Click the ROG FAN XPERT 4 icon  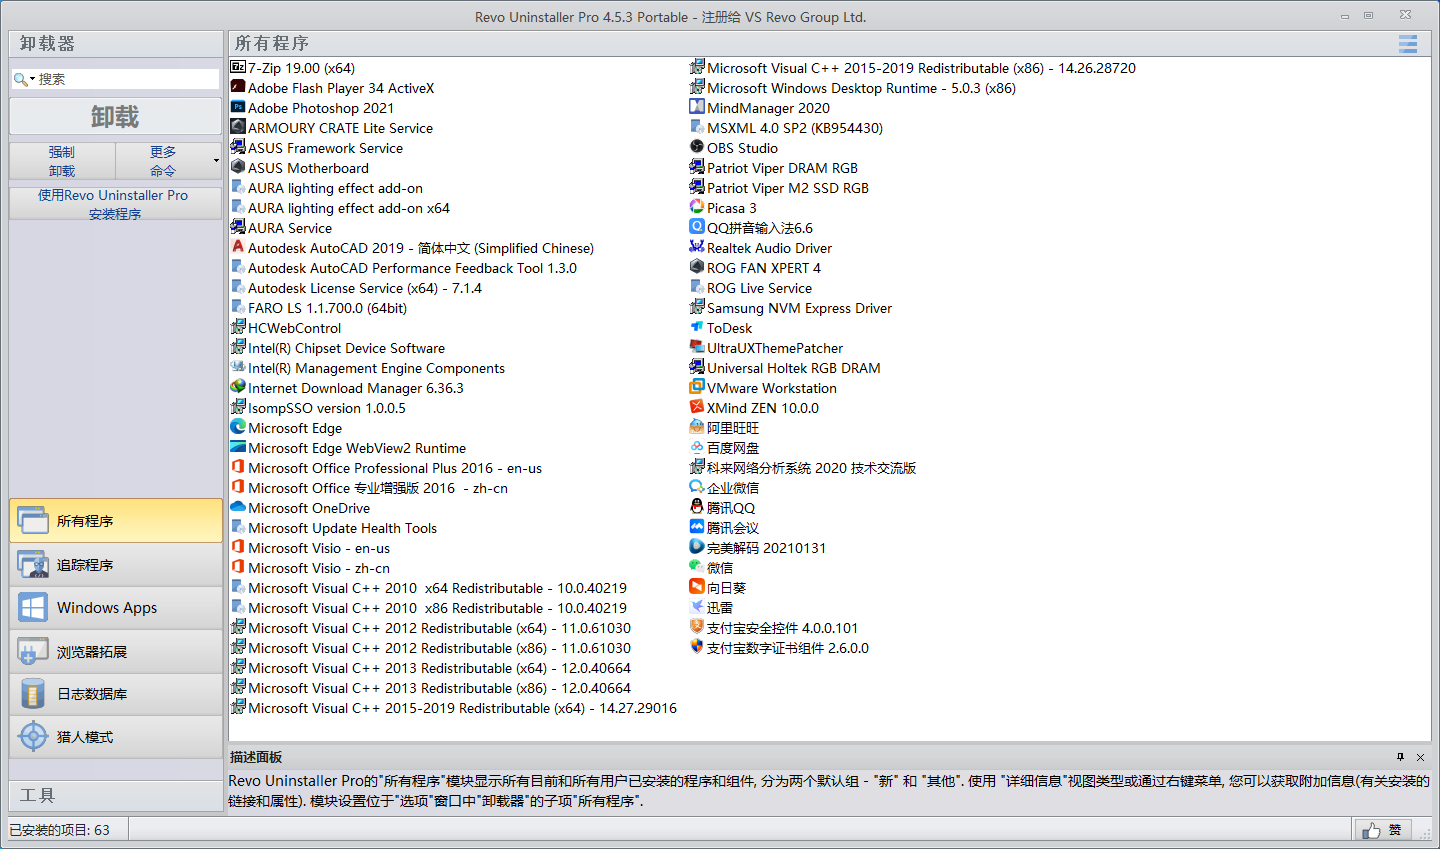point(697,267)
